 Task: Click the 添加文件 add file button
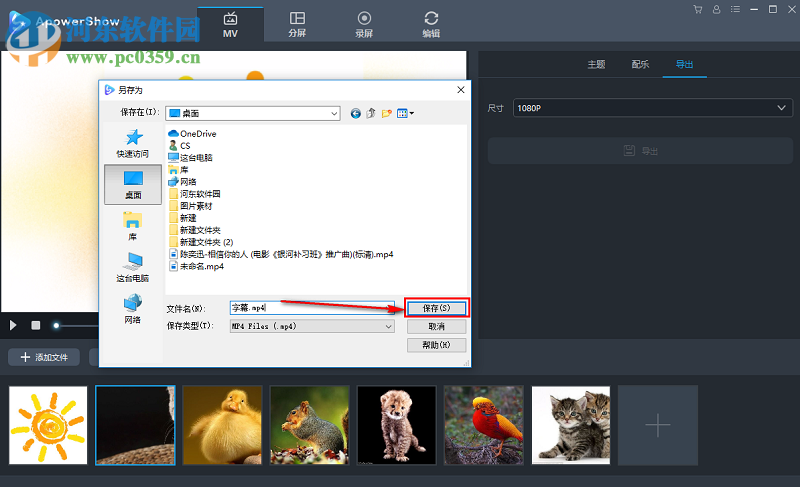click(x=44, y=357)
